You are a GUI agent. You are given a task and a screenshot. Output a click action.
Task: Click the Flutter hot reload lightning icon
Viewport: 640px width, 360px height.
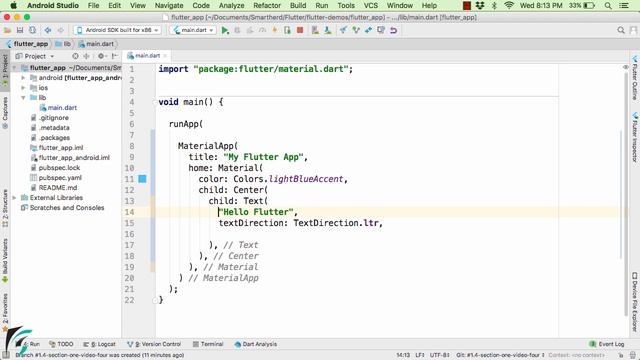pos(275,30)
